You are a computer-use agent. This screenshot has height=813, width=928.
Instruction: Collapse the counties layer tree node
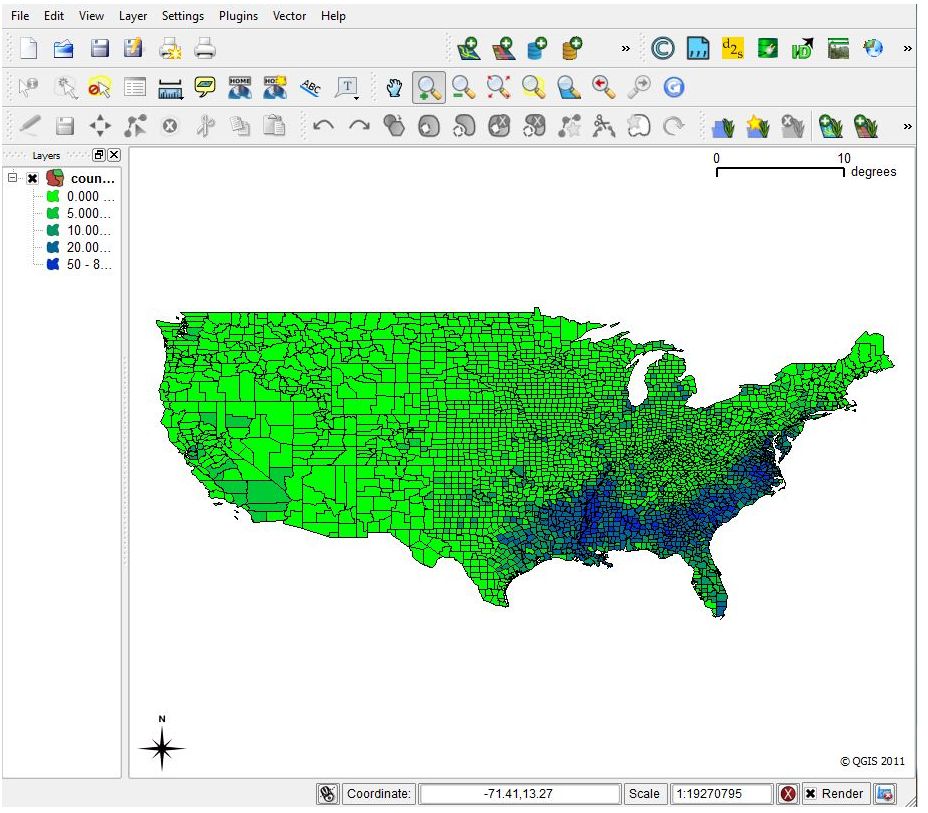(13, 178)
